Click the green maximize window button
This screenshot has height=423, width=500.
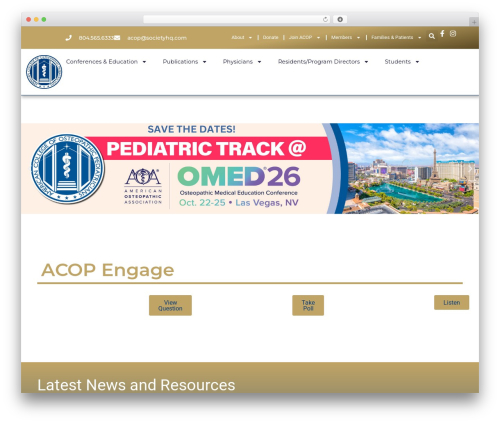tap(44, 20)
